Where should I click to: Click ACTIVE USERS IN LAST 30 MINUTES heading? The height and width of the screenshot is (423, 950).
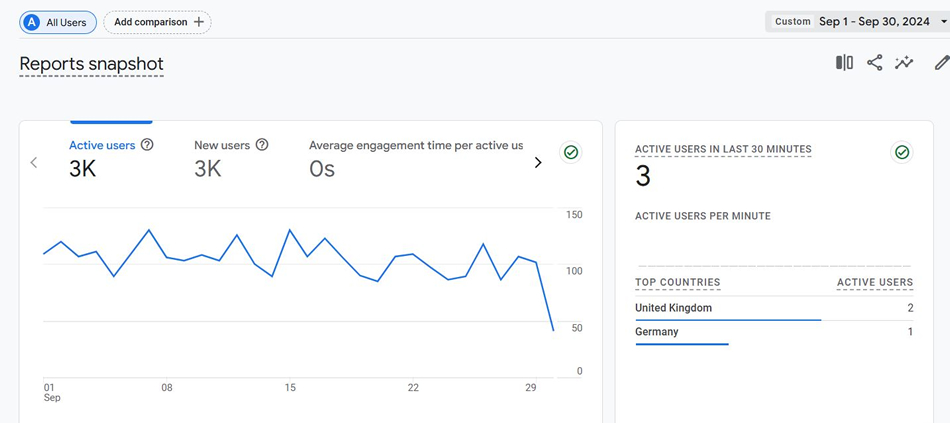[723, 149]
